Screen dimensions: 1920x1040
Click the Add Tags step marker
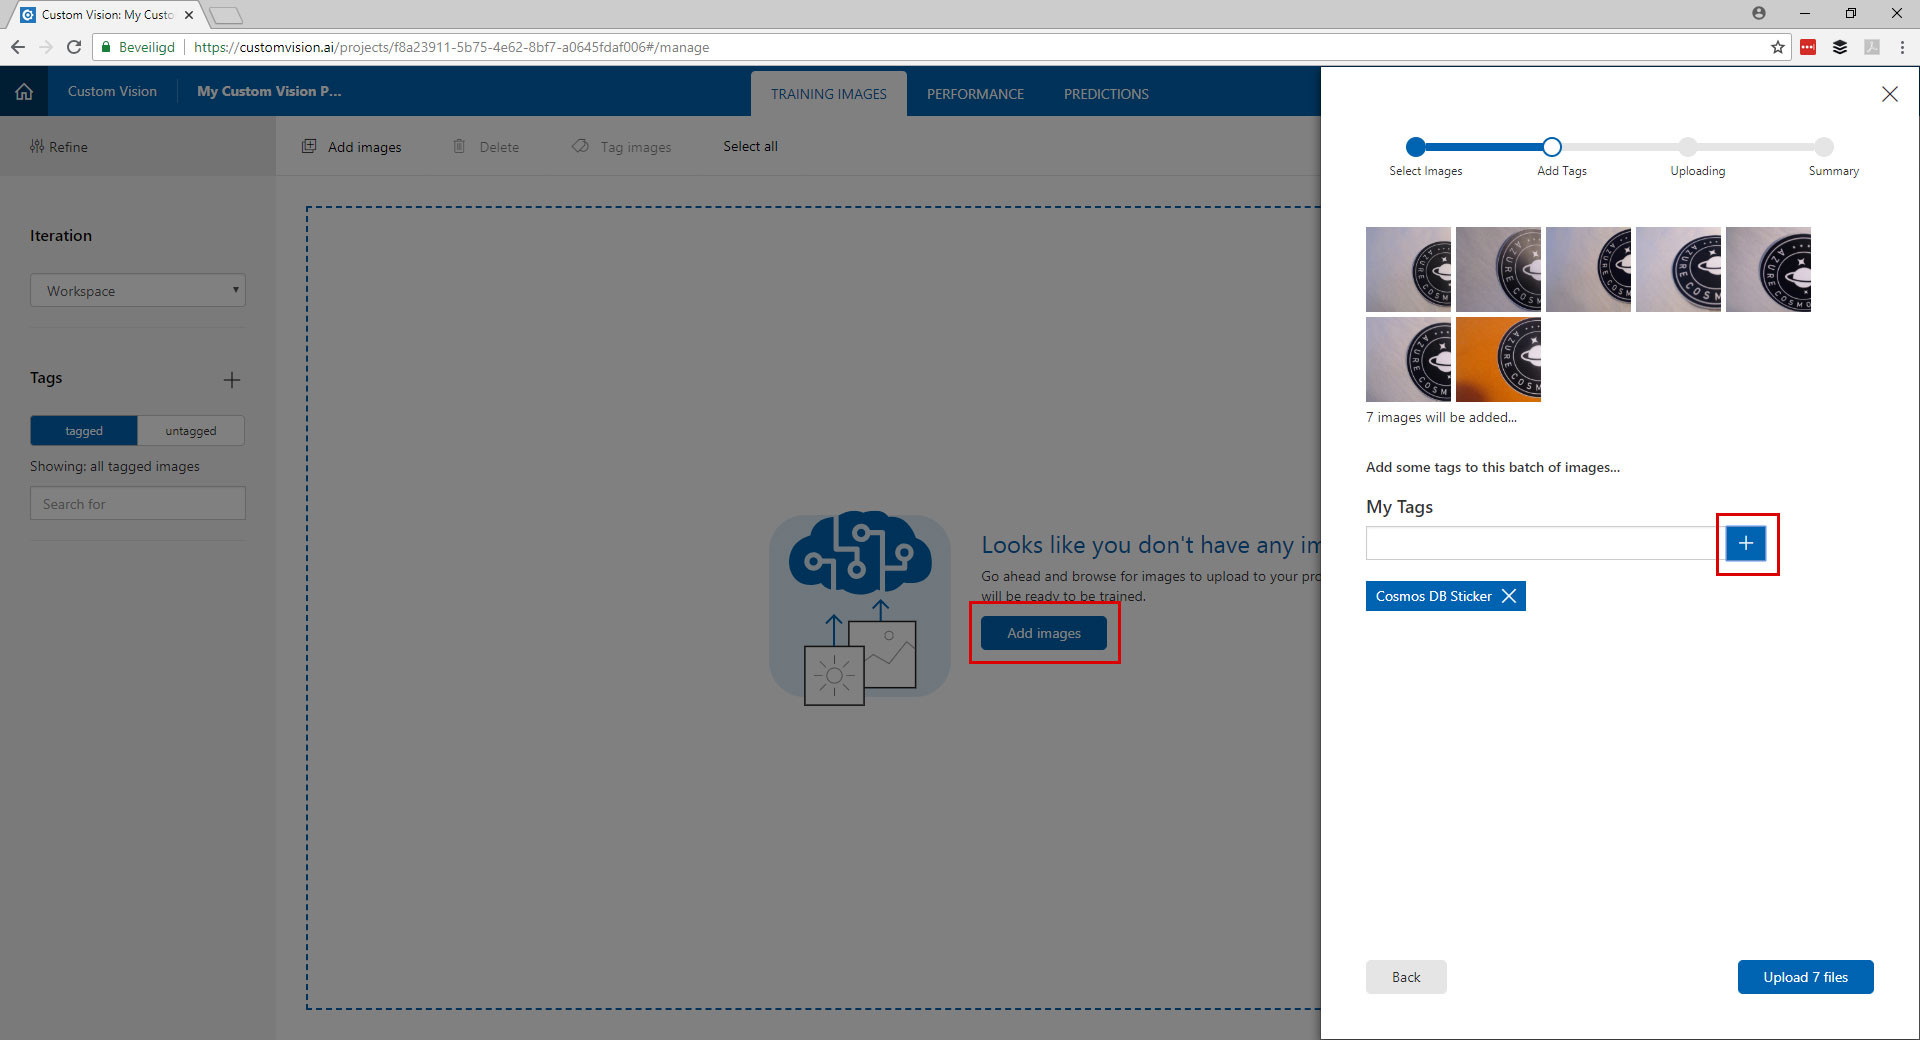click(x=1552, y=147)
